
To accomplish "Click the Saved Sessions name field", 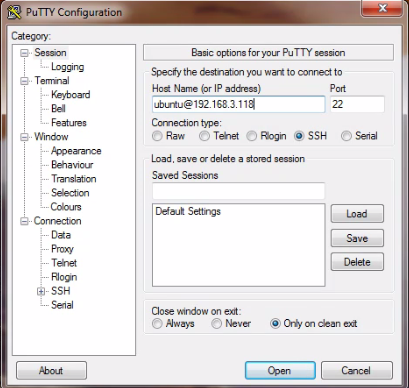I will click(x=238, y=191).
